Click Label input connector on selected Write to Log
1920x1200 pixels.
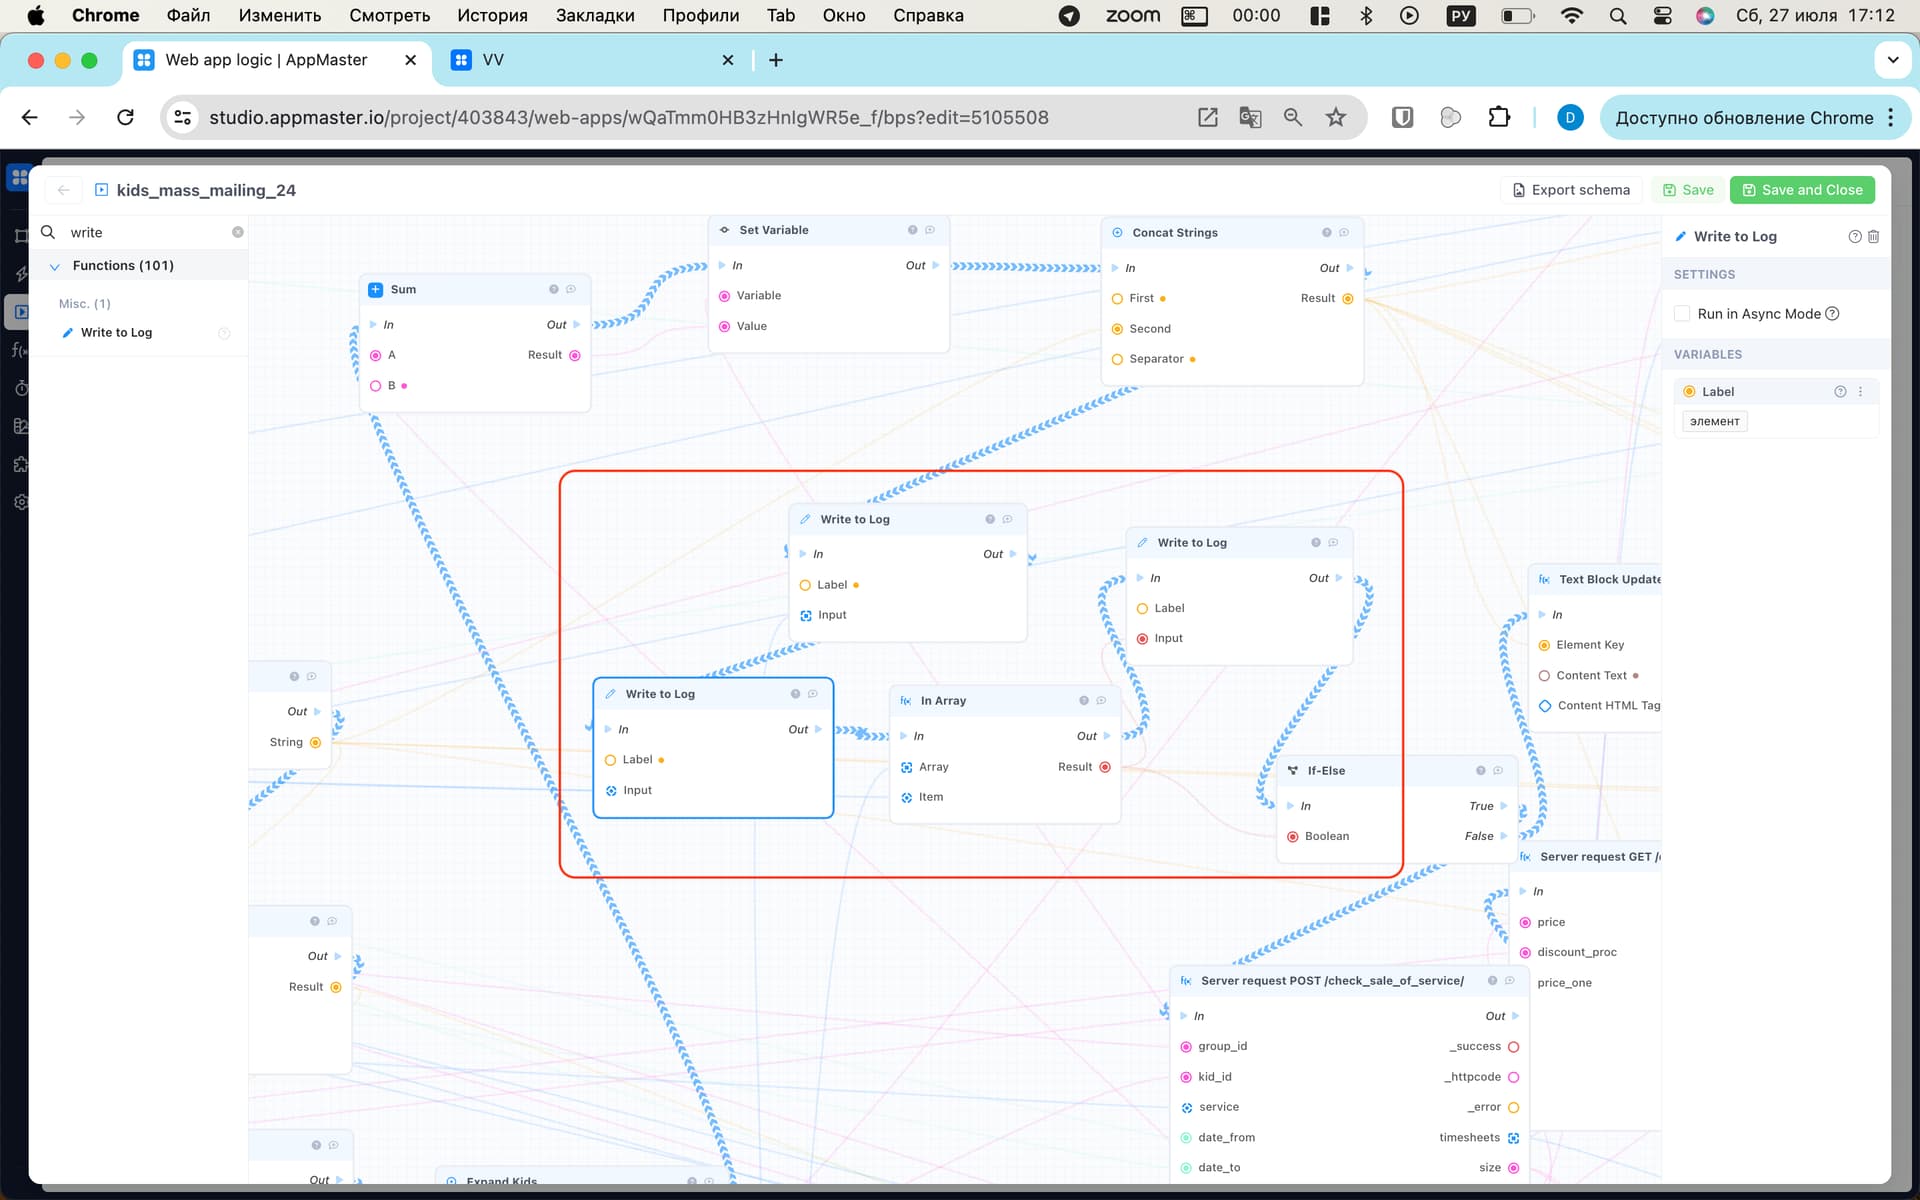(x=610, y=760)
